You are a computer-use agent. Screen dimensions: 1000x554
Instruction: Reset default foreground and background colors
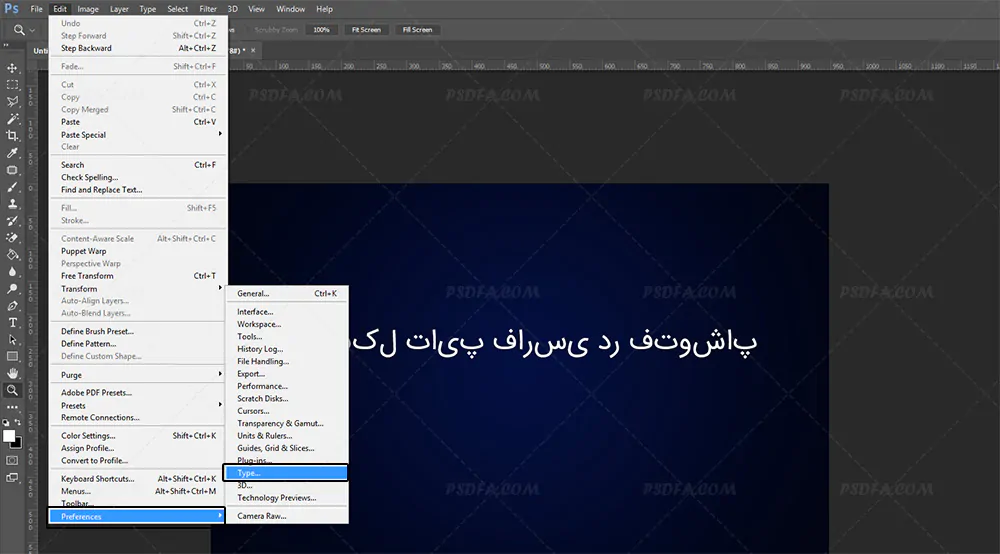click(x=6, y=423)
